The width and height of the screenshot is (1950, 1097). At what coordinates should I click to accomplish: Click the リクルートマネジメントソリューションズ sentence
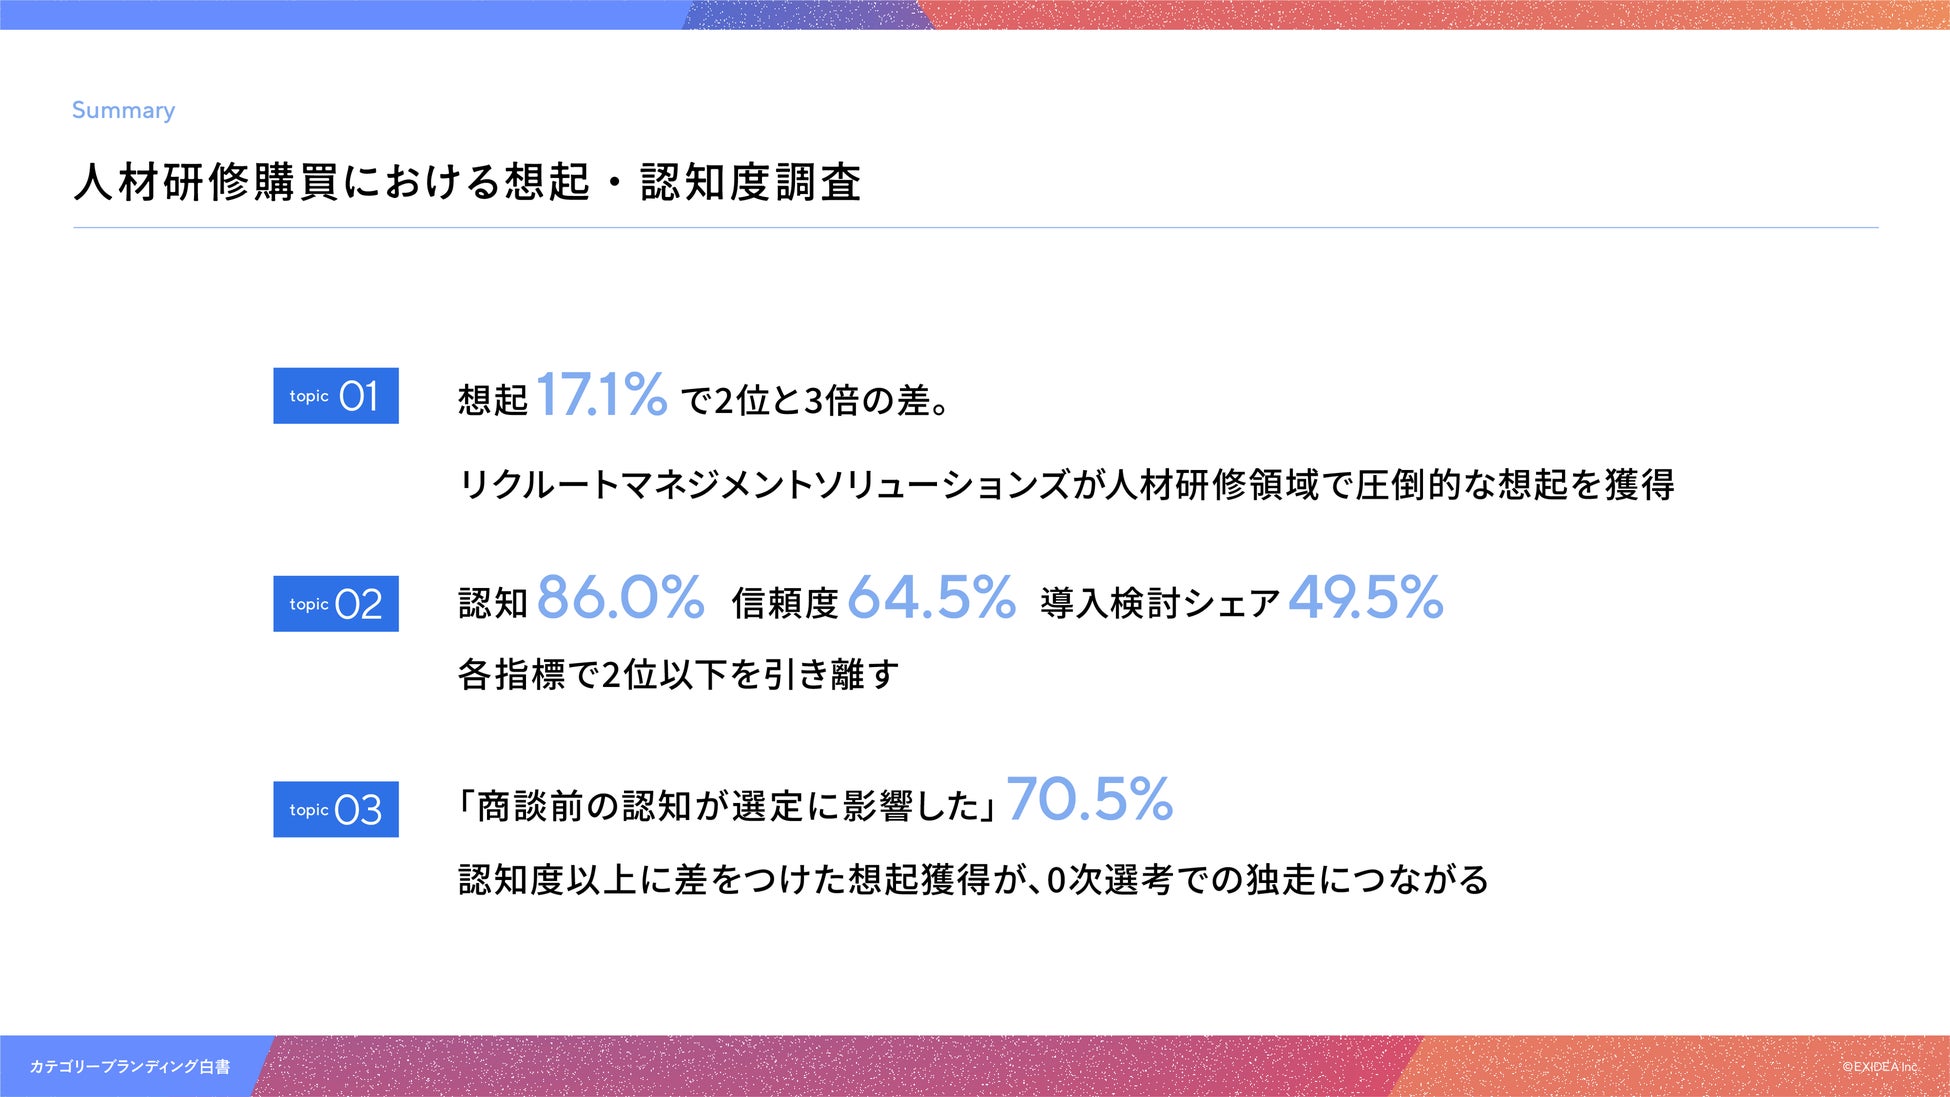[x=1066, y=485]
